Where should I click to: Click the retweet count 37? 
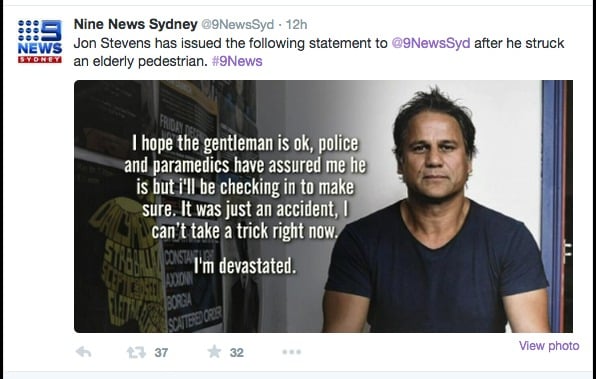(x=161, y=353)
